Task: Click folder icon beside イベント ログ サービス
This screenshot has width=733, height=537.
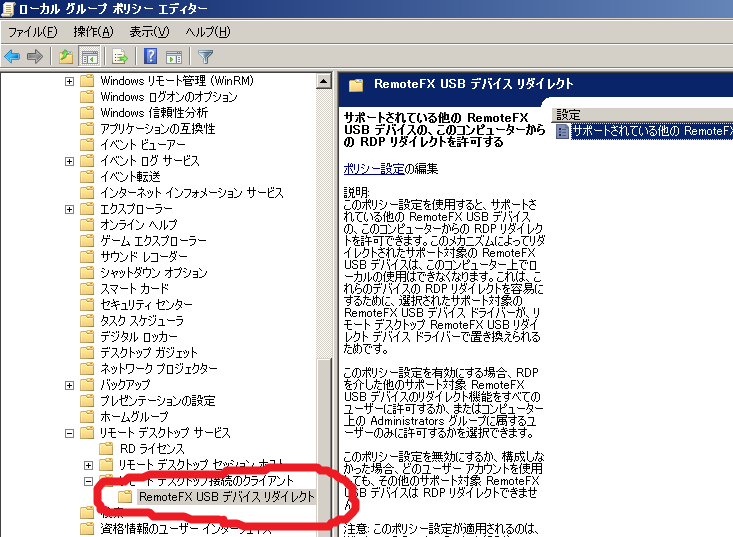Action: [87, 161]
